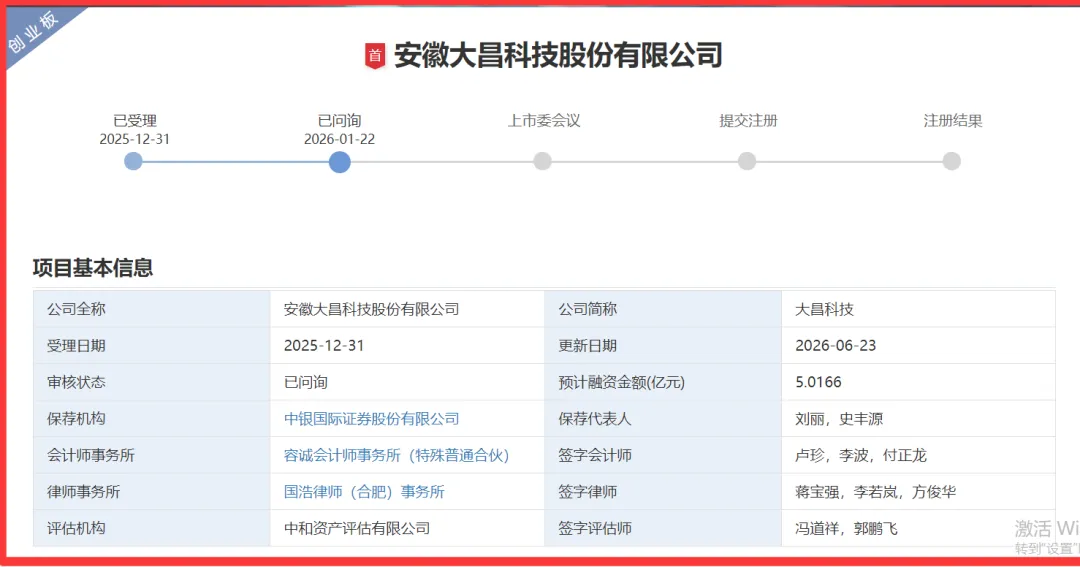This screenshot has width=1080, height=567.
Task: Click the 保荐机构 label cell
Action: 152,419
